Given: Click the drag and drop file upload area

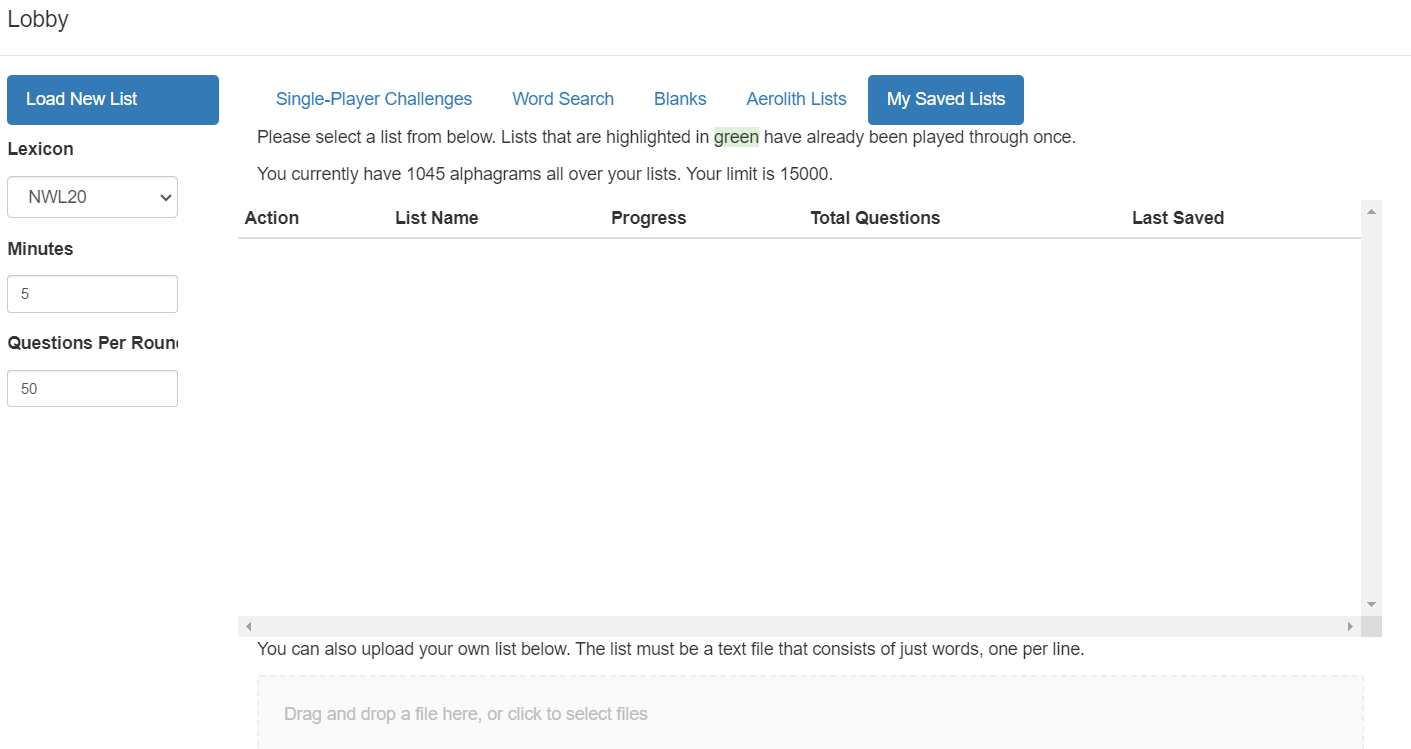Looking at the screenshot, I should click(810, 713).
